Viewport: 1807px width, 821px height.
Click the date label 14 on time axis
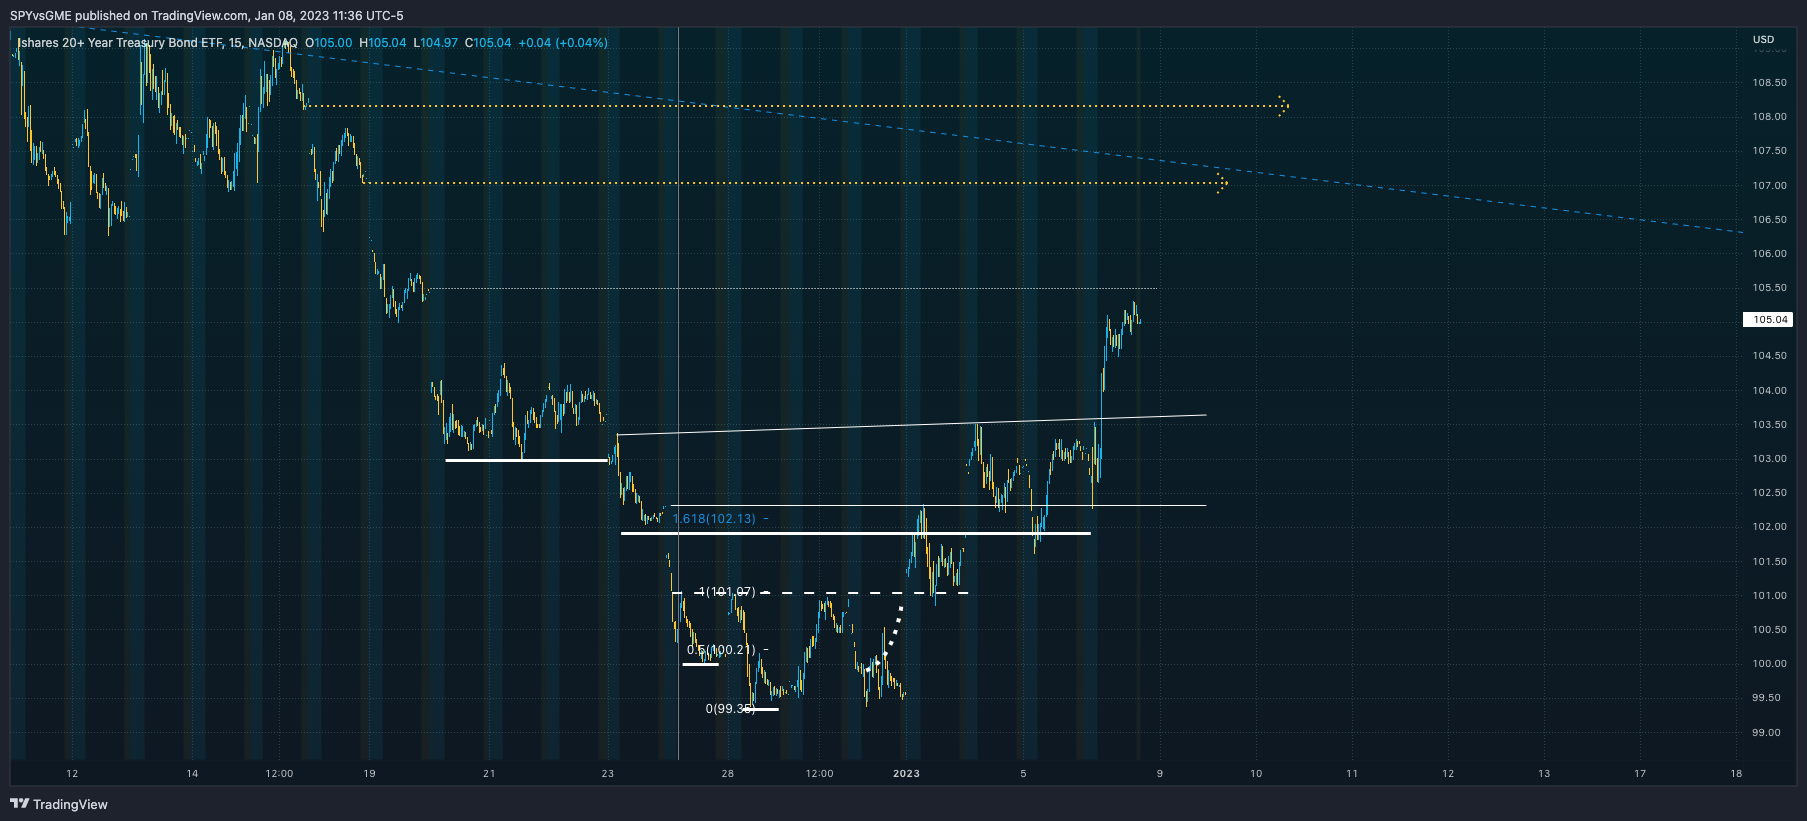(x=192, y=774)
